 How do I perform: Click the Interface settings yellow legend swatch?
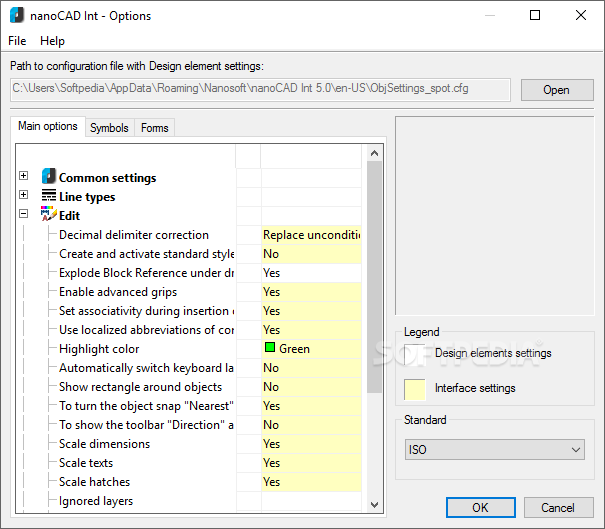point(415,389)
